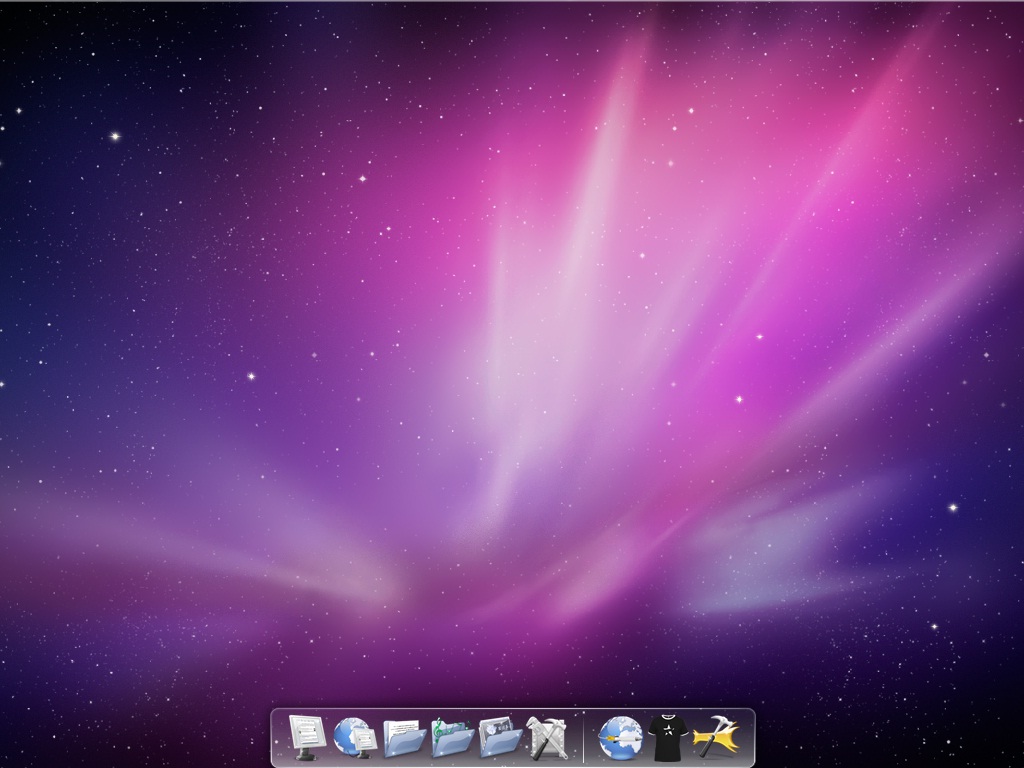Open the music folder with treble clef

452,738
